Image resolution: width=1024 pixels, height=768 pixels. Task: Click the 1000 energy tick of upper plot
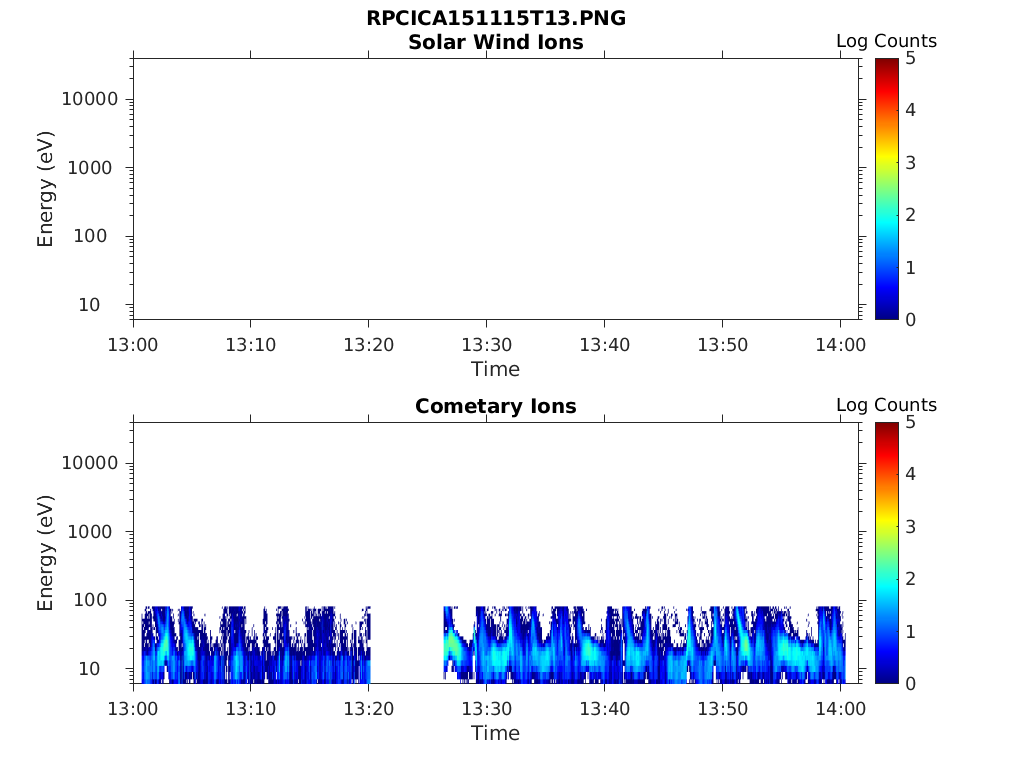tap(90, 168)
